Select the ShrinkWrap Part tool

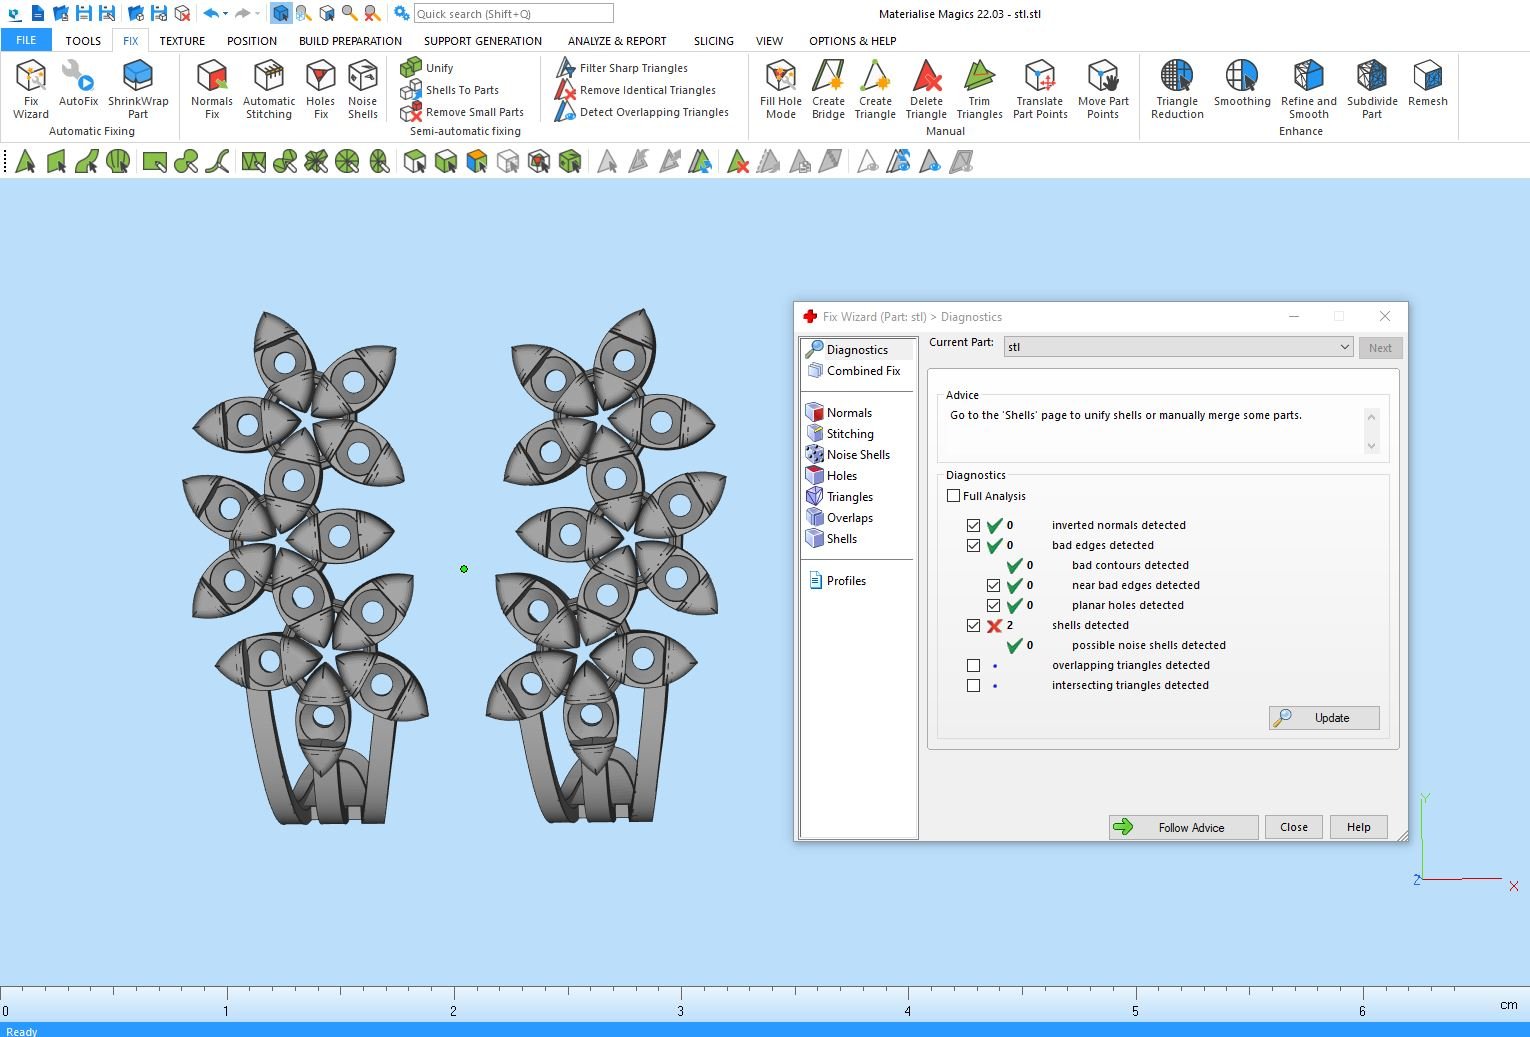click(x=138, y=88)
